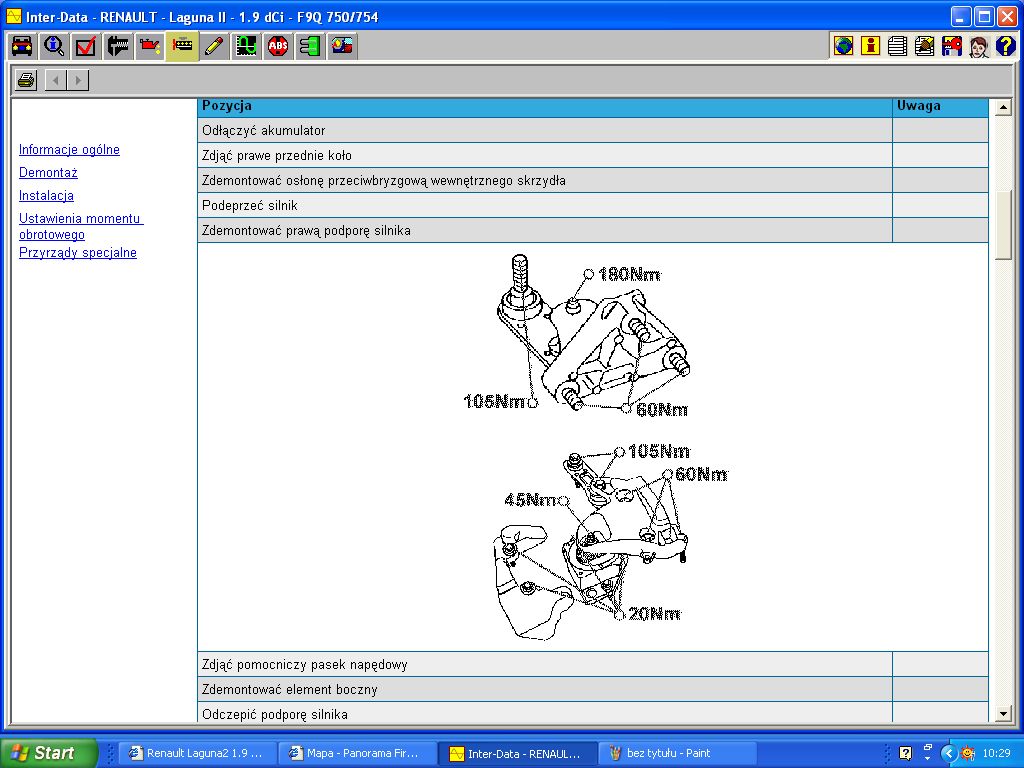1024x768 pixels.
Task: Open the yellow information icon
Action: pos(871,46)
